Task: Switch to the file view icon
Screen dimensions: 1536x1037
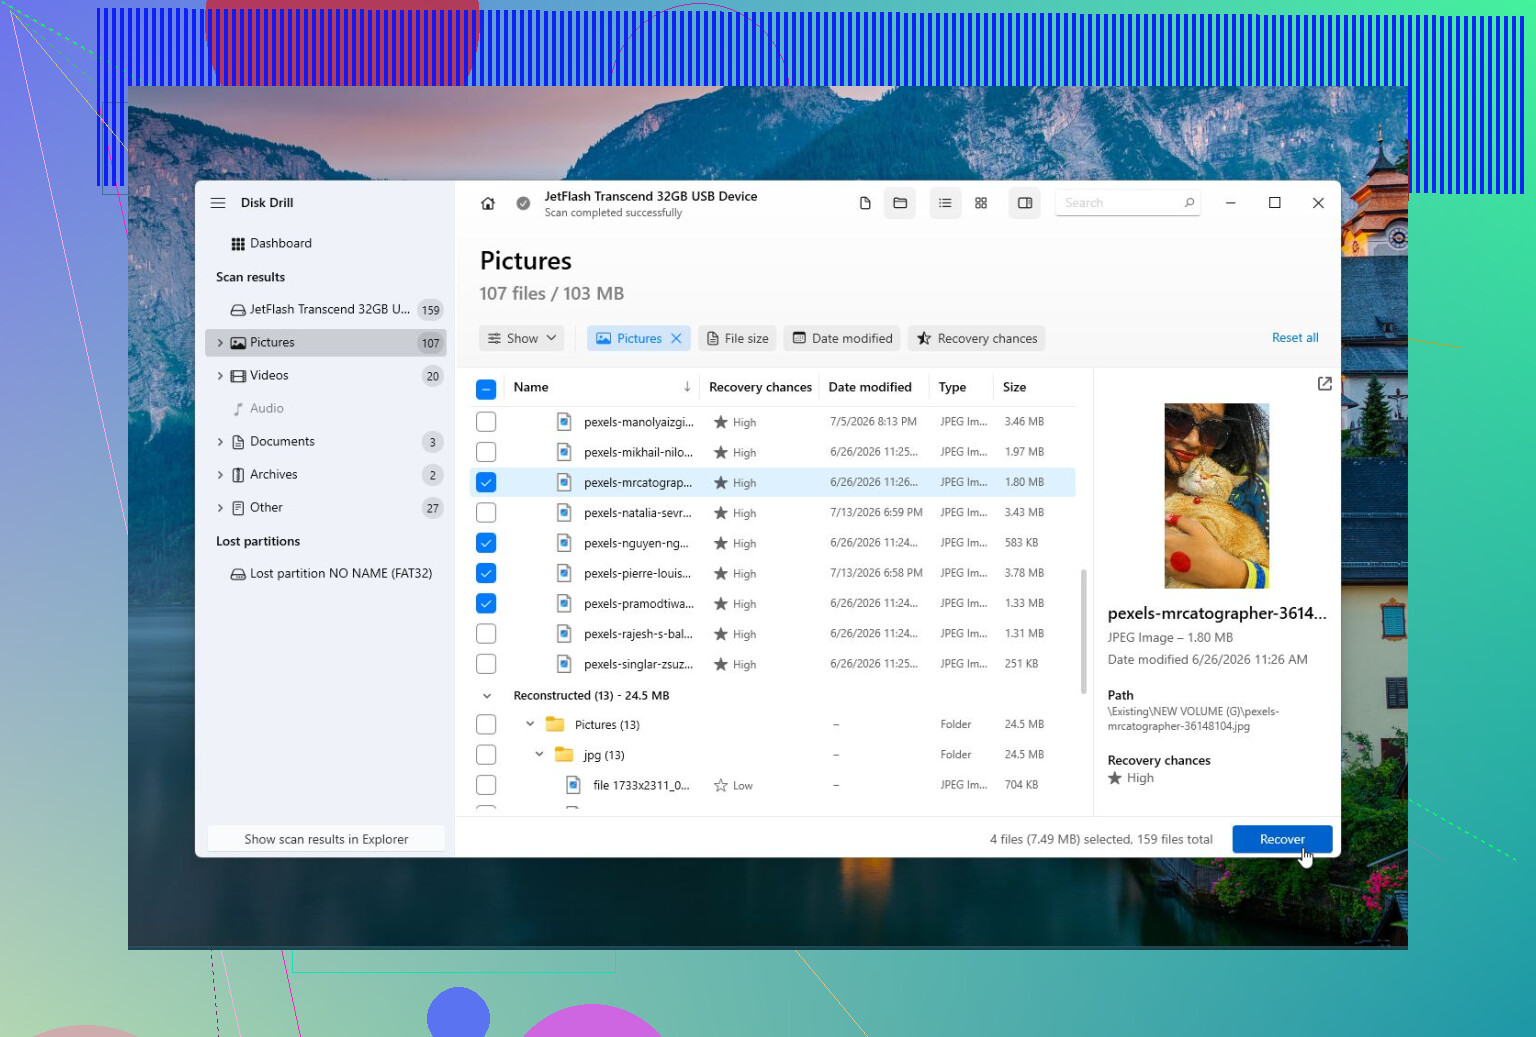Action: point(865,203)
